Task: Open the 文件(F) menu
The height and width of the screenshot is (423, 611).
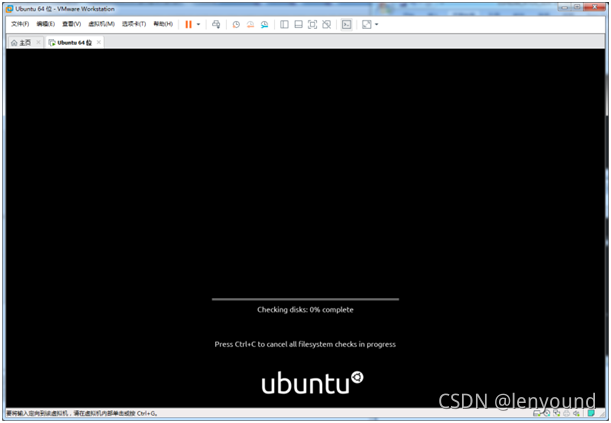Action: click(x=20, y=24)
